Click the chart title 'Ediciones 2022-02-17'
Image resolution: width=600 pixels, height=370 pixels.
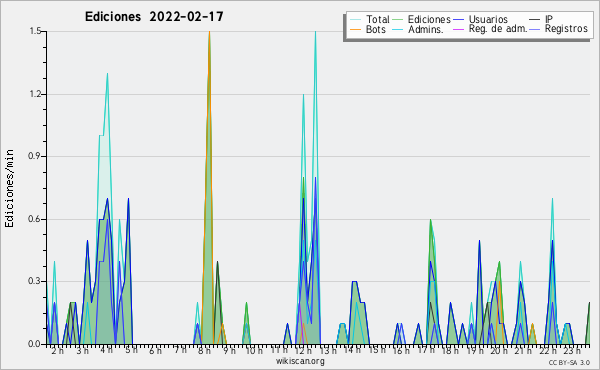pyautogui.click(x=154, y=17)
